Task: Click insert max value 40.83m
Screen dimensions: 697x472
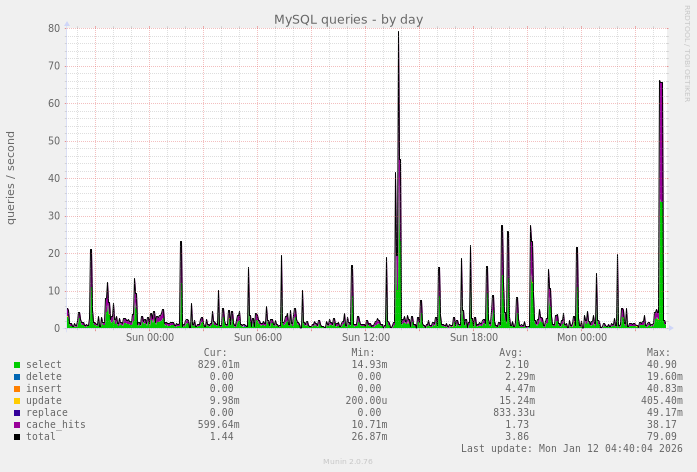Action: [x=665, y=388]
